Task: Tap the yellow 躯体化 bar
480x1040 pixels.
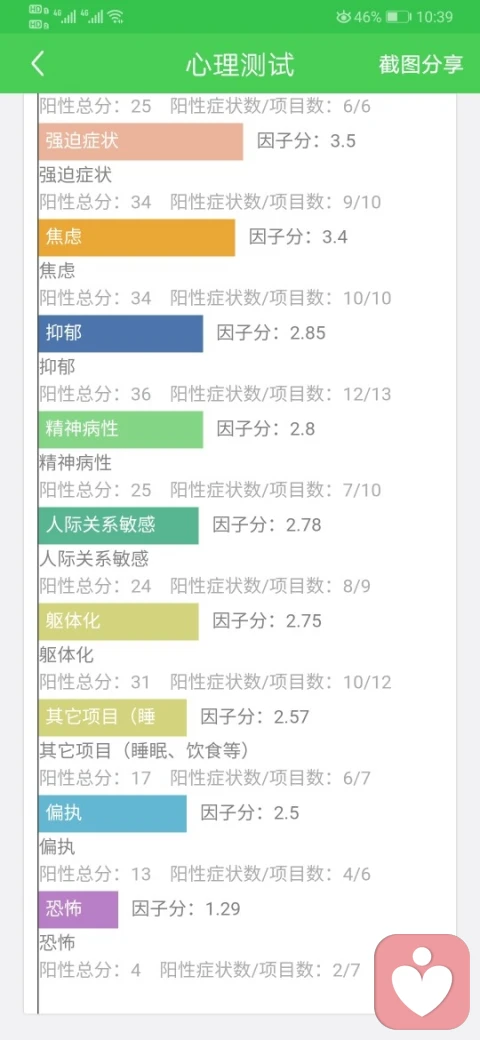Action: pos(118,621)
